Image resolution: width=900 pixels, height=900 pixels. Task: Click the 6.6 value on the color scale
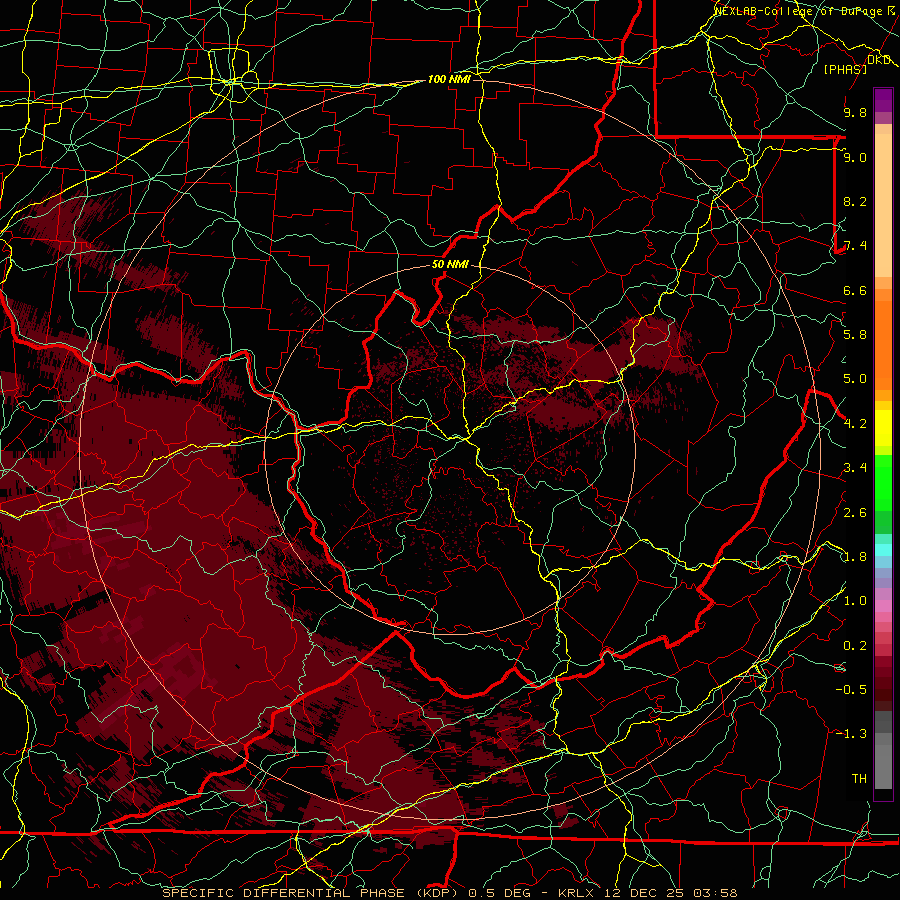[855, 290]
